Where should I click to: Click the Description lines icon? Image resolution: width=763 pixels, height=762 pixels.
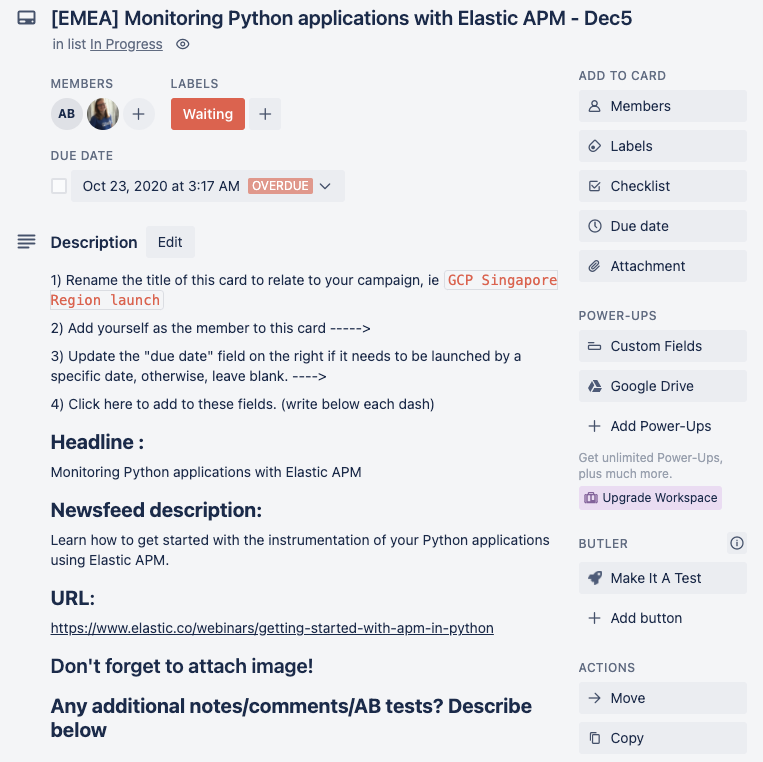pyautogui.click(x=26, y=241)
